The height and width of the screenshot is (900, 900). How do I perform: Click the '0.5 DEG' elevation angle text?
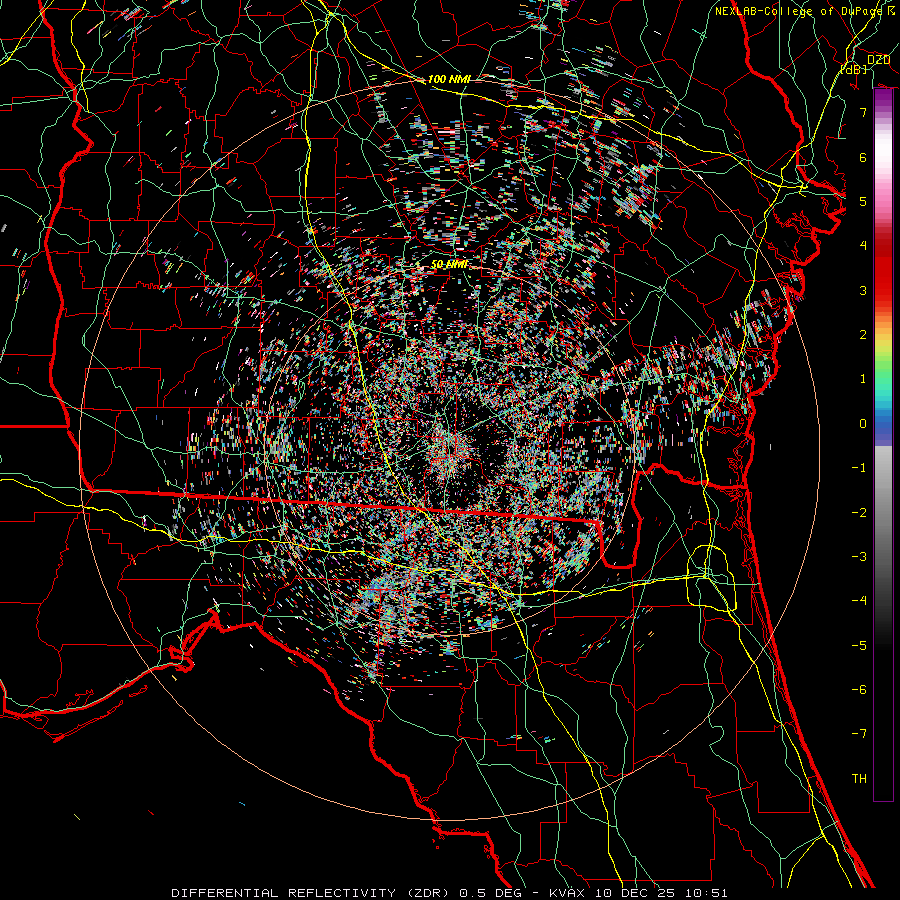pos(490,893)
